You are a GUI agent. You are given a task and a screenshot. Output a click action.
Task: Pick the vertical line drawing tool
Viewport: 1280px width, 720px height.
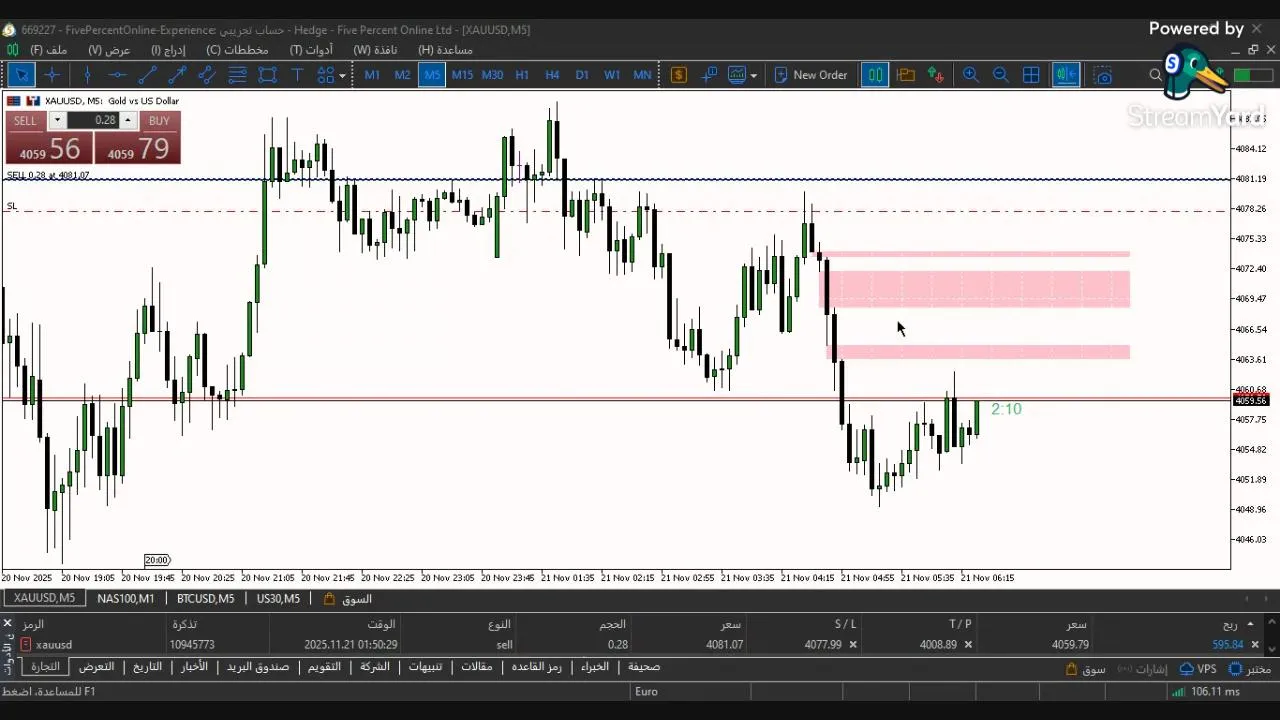(x=88, y=75)
